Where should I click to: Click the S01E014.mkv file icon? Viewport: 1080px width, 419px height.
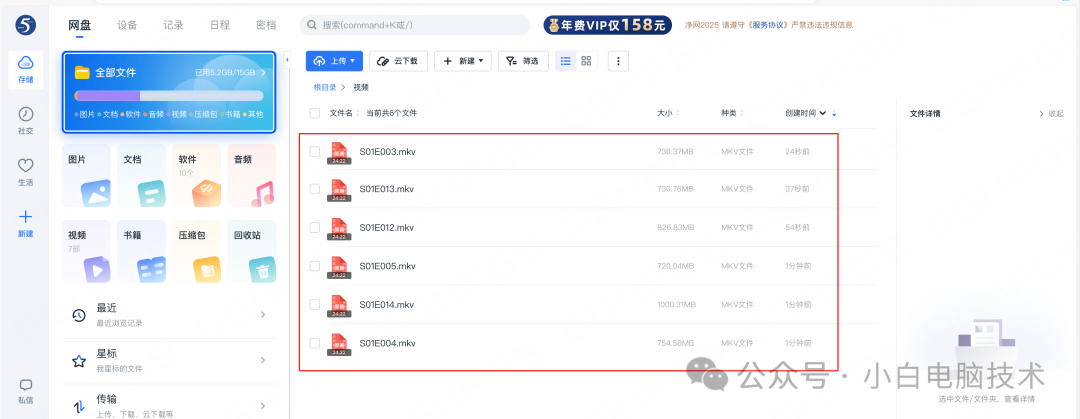coord(338,305)
